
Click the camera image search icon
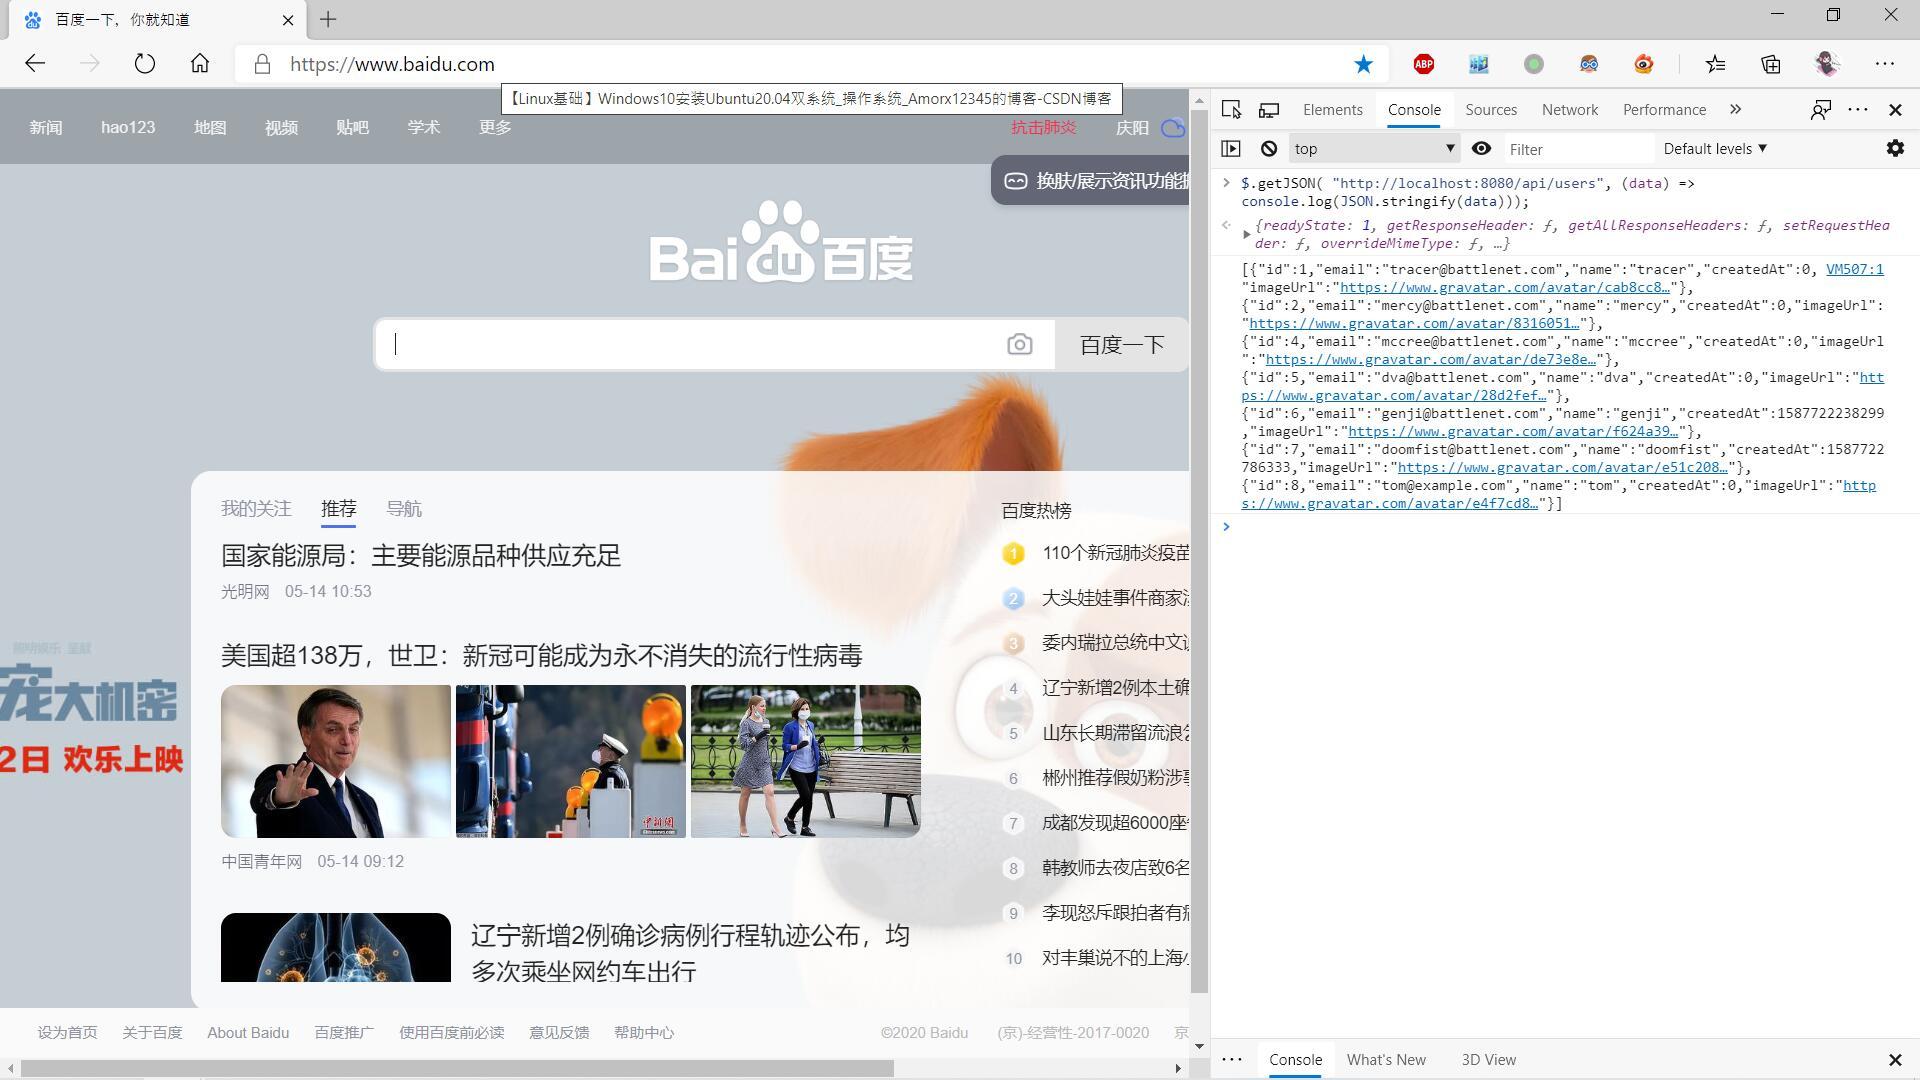(1019, 345)
